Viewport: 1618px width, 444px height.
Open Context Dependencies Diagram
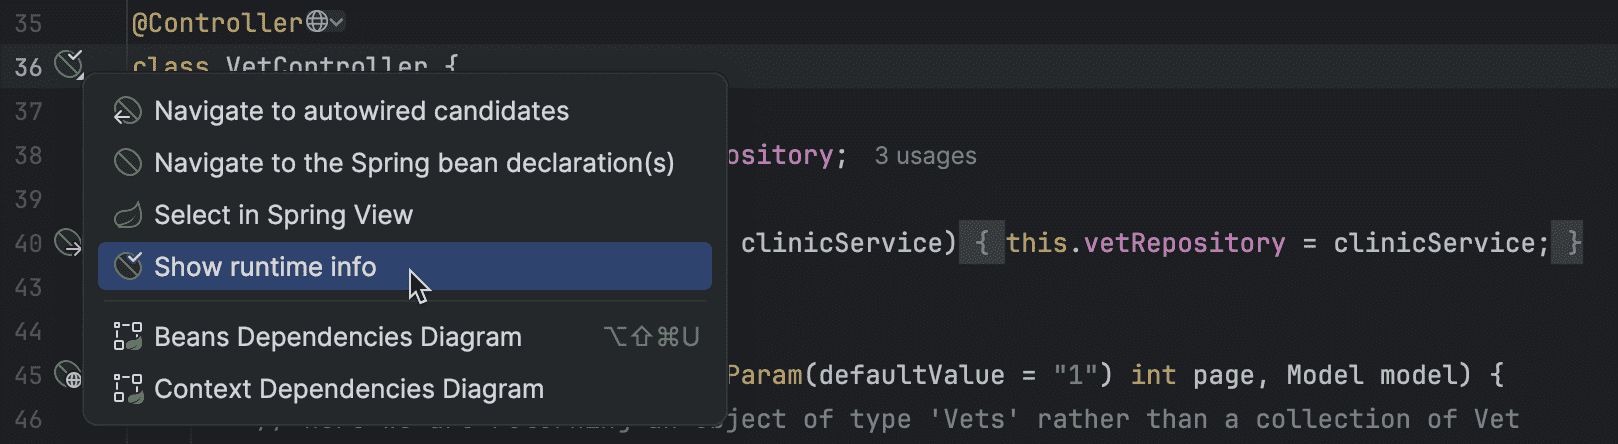(x=349, y=388)
